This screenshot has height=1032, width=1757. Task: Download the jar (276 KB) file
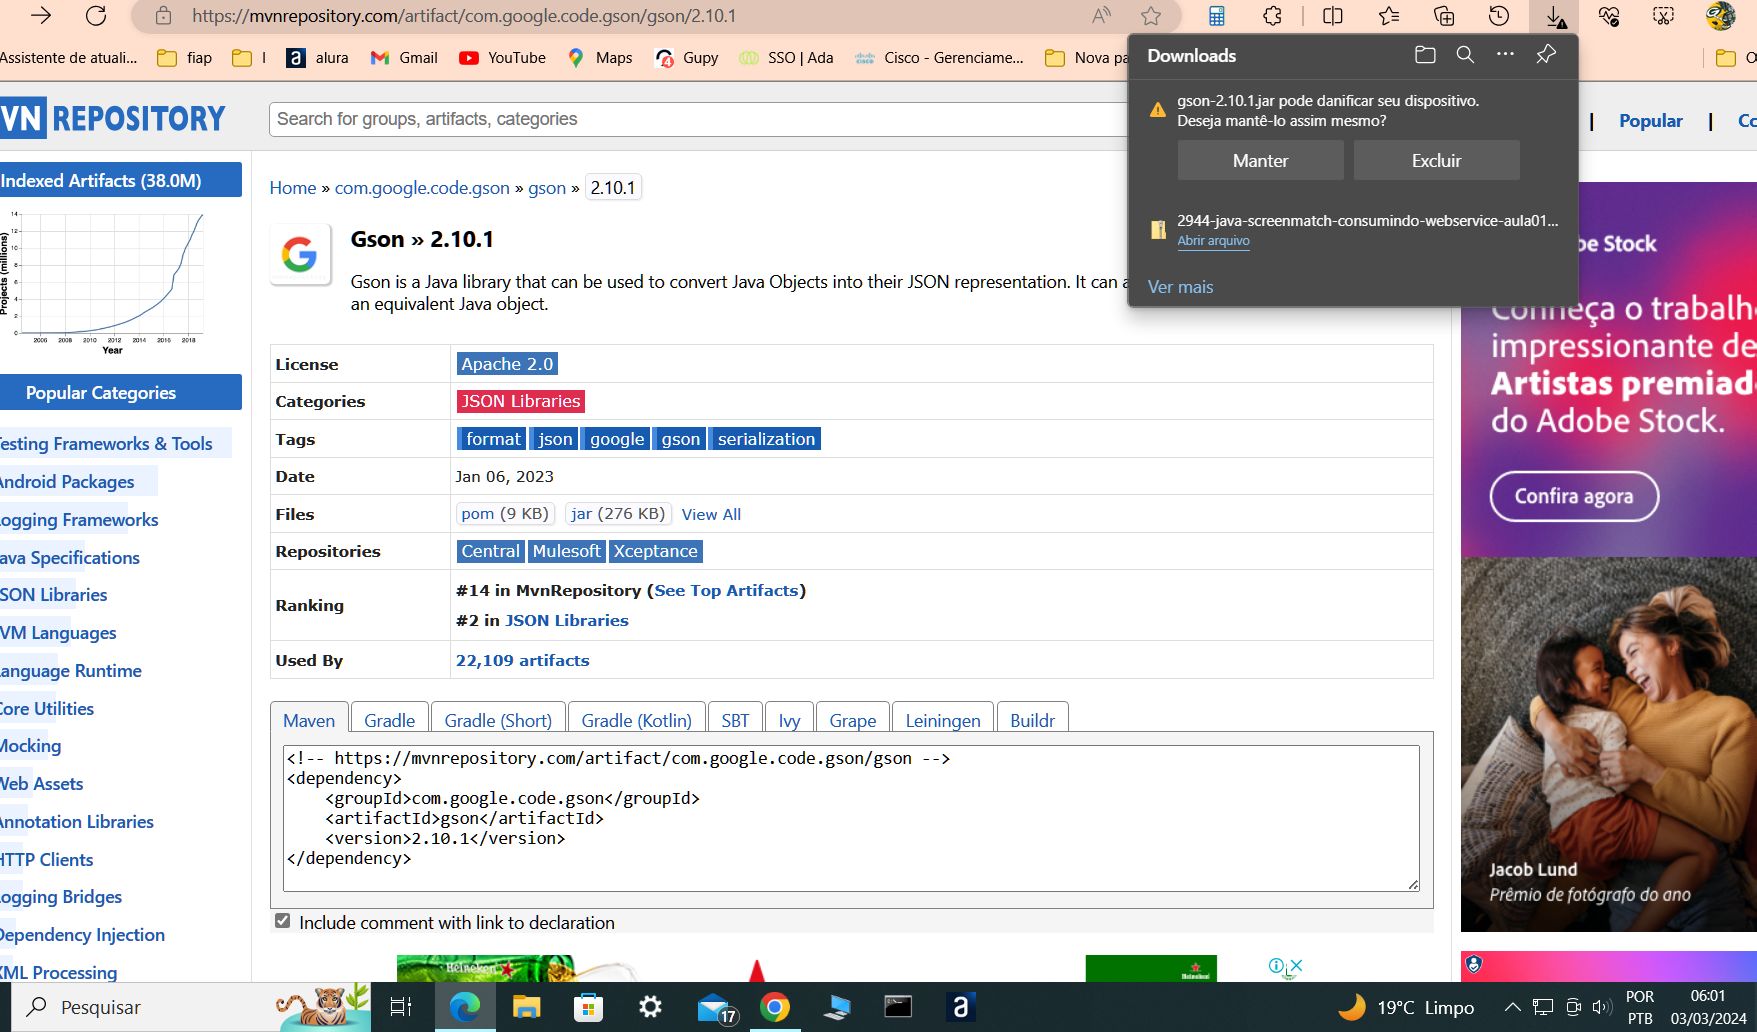[618, 513]
